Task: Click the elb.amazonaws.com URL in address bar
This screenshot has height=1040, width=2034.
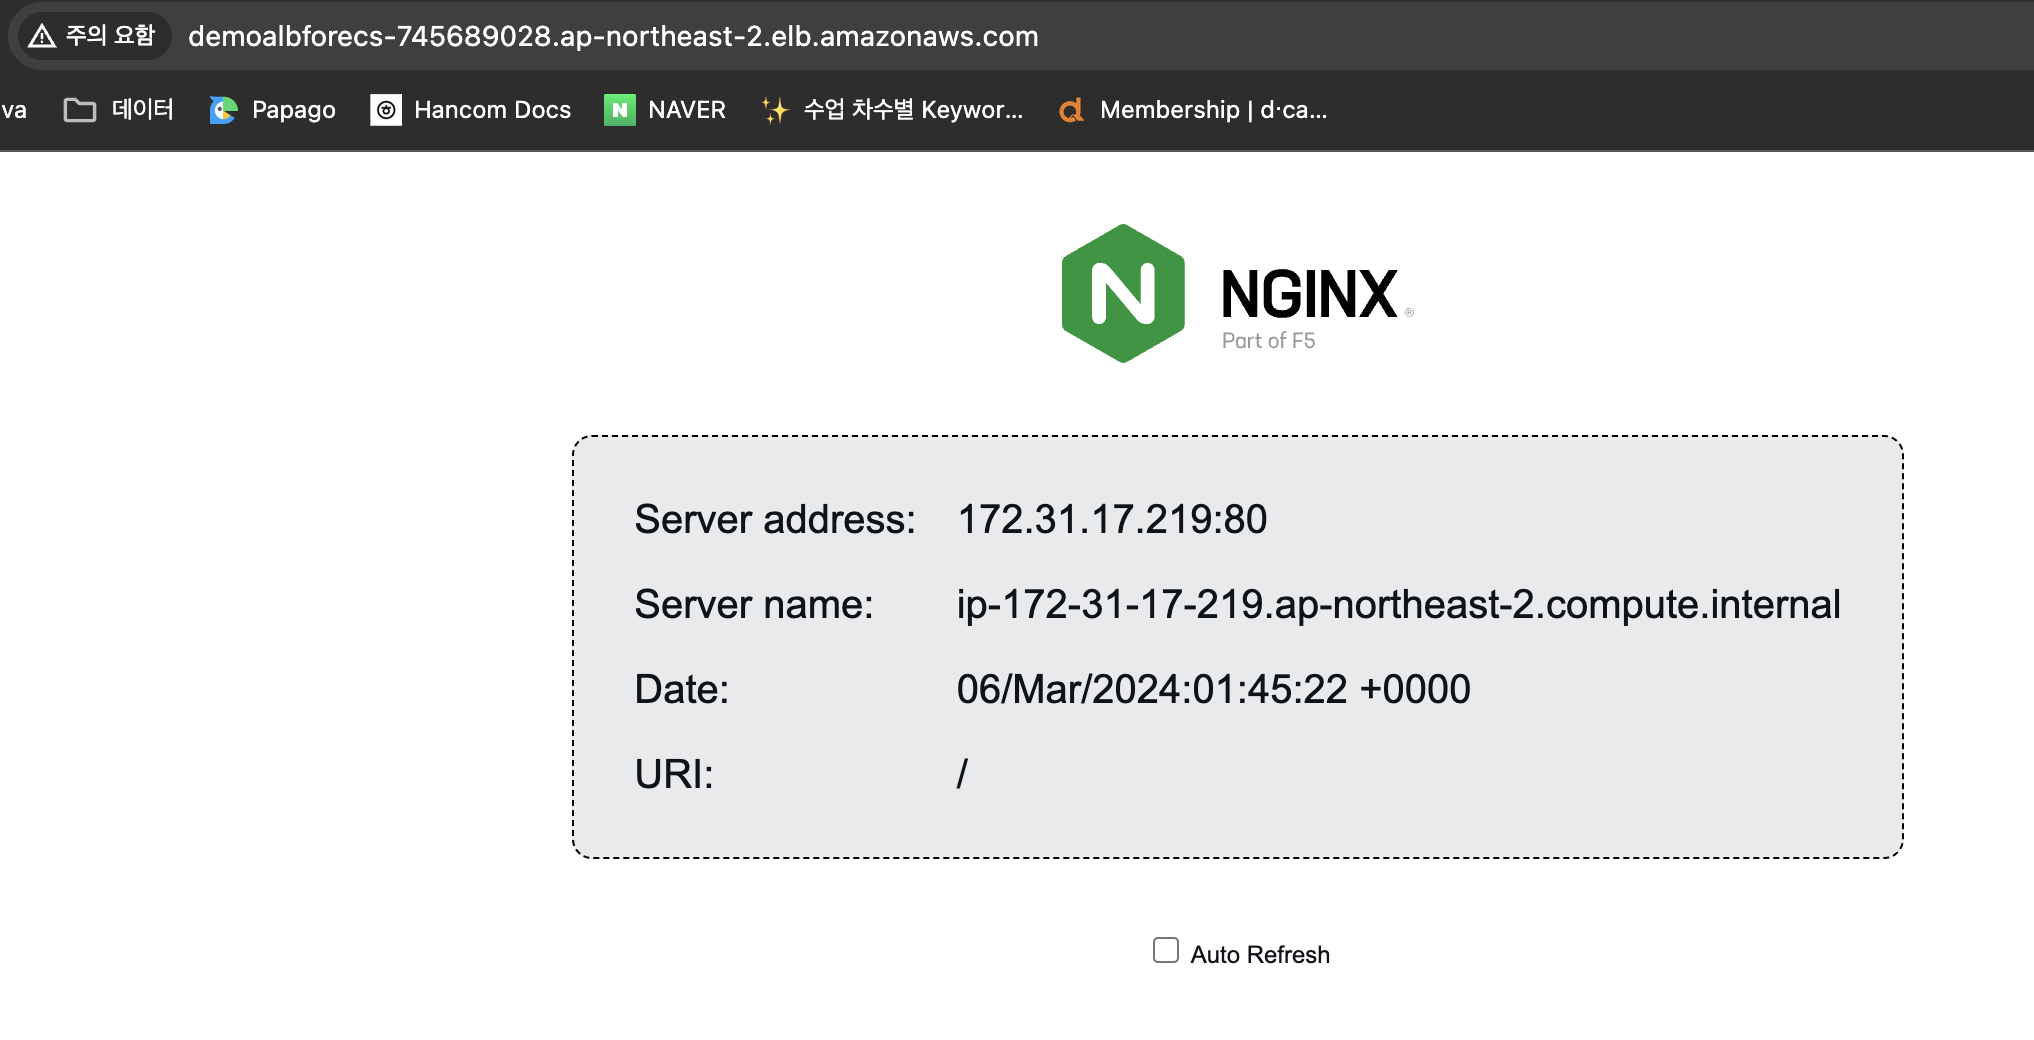Action: (x=612, y=37)
